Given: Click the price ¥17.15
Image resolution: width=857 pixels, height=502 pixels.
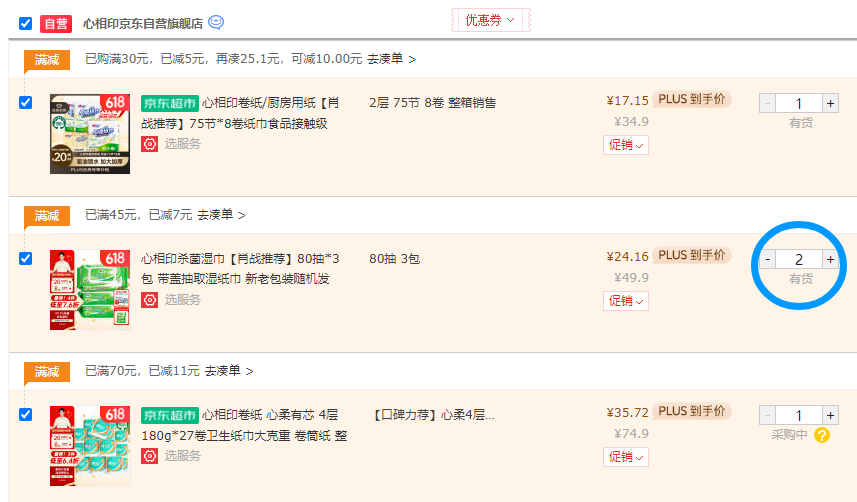Looking at the screenshot, I should (627, 101).
